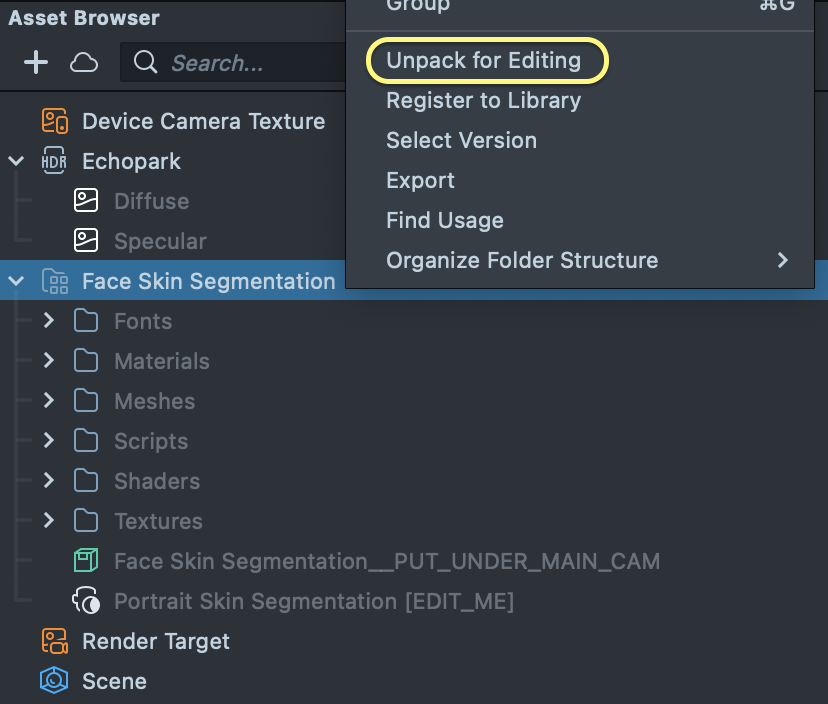
Task: Click the Specular texture icon
Action: [x=87, y=241]
